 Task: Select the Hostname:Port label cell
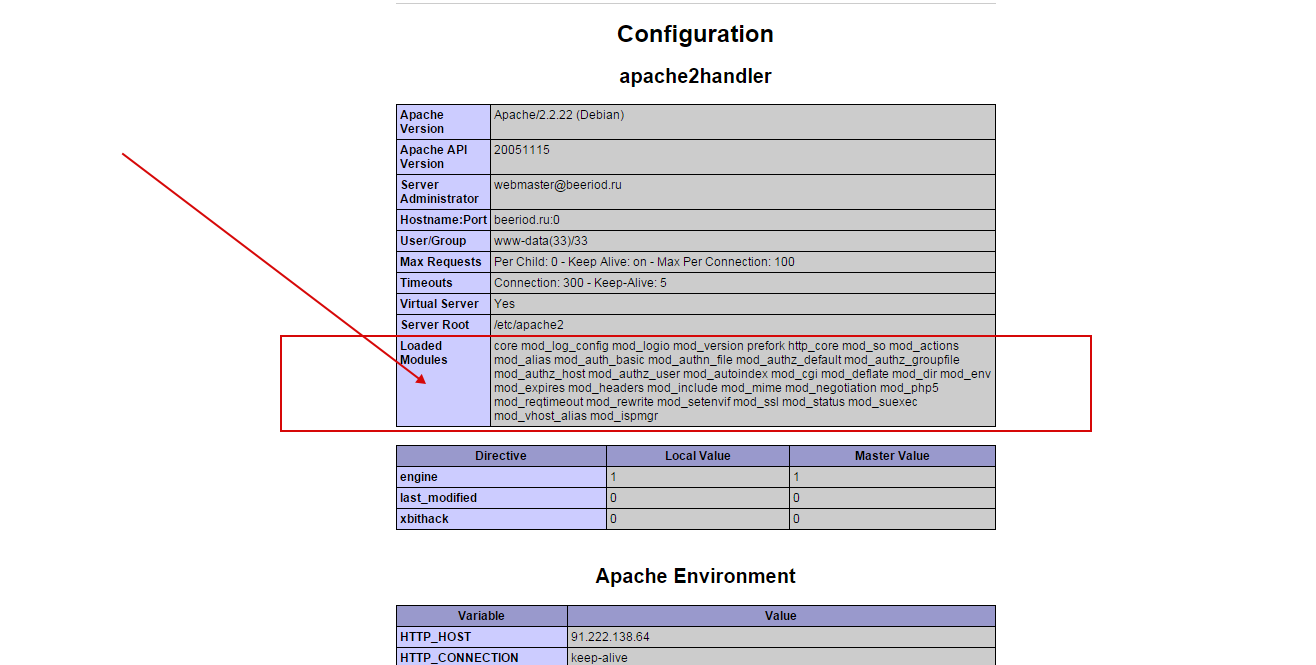pos(443,220)
